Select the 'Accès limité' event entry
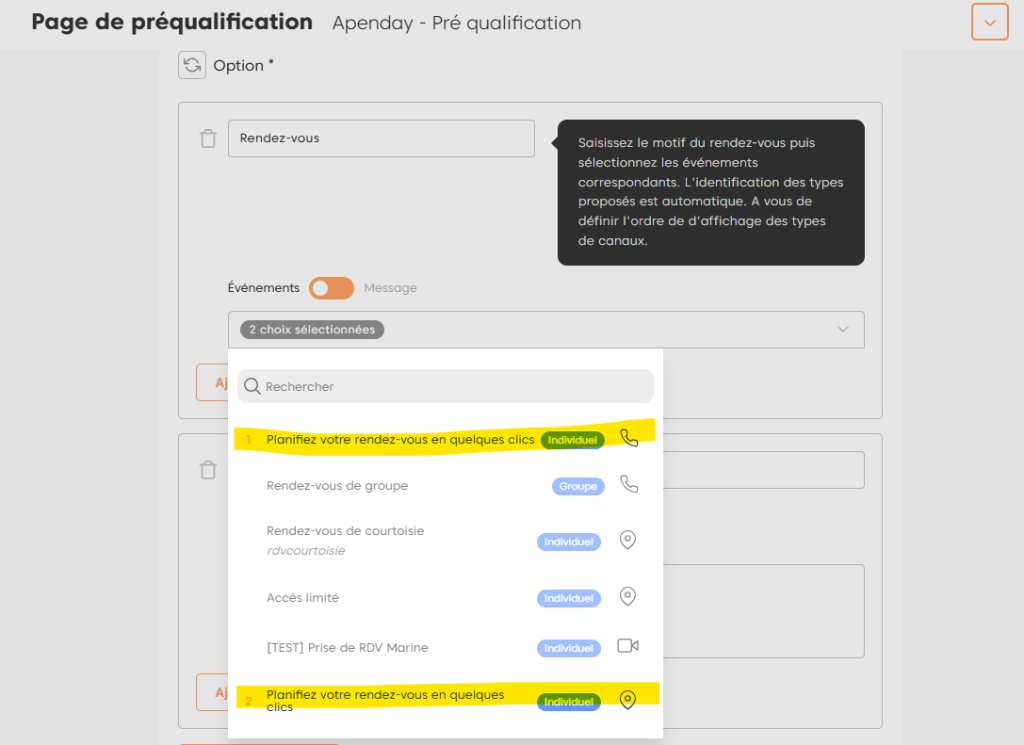The height and width of the screenshot is (745, 1024). coord(303,598)
